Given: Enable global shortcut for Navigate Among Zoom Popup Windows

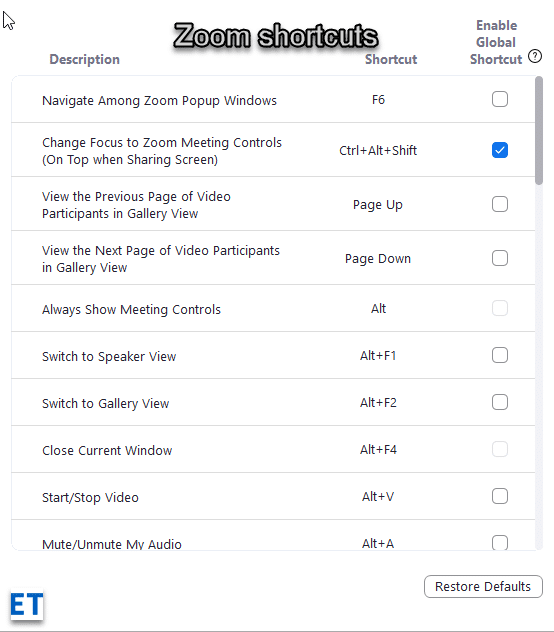Looking at the screenshot, I should (500, 99).
